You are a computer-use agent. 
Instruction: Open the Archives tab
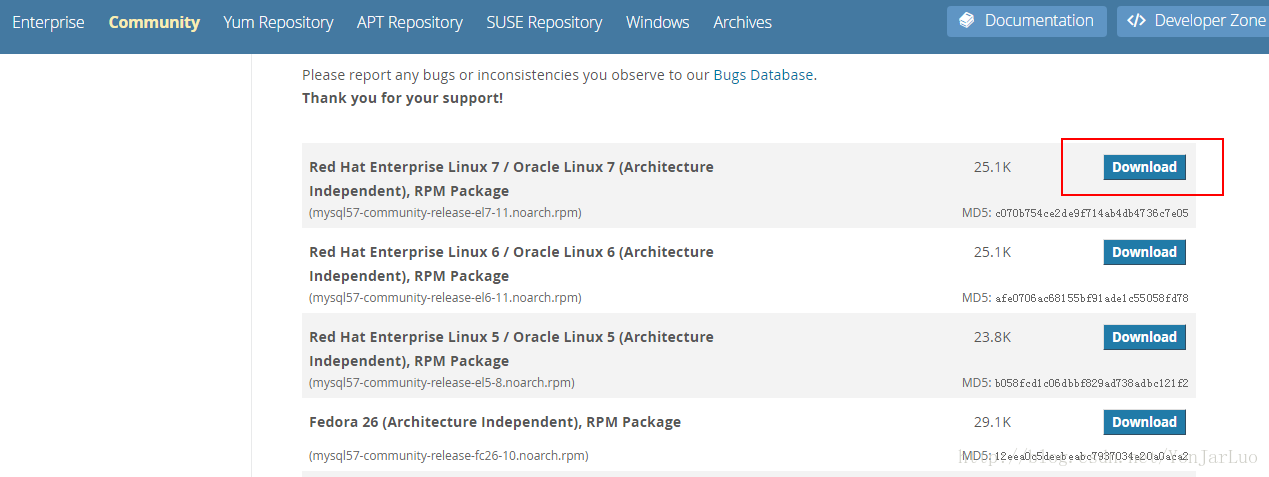point(743,22)
